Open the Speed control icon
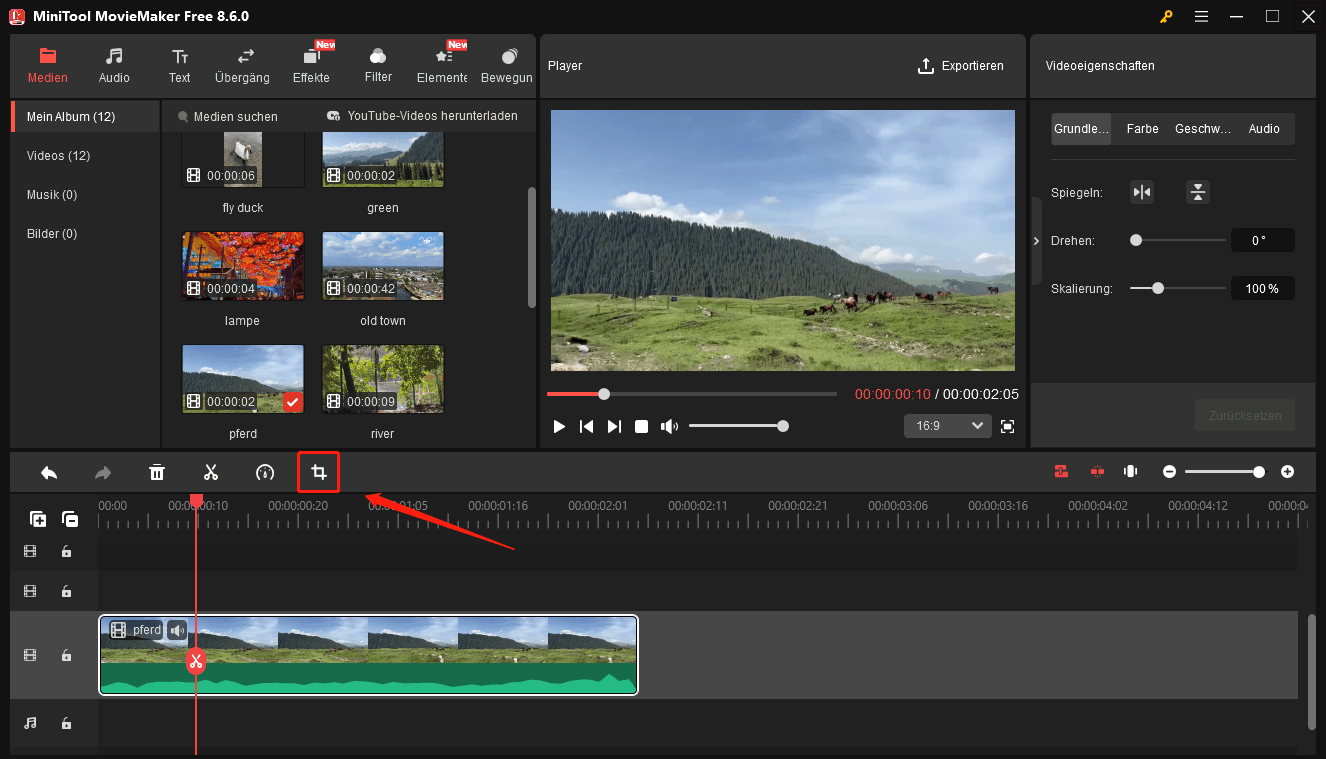Viewport: 1326px width, 759px height. coord(265,471)
